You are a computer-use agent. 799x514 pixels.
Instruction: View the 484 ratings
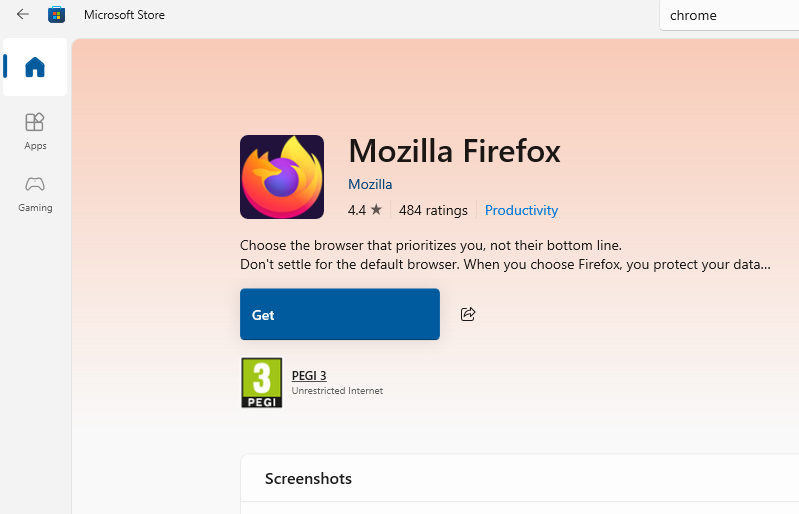coord(433,210)
